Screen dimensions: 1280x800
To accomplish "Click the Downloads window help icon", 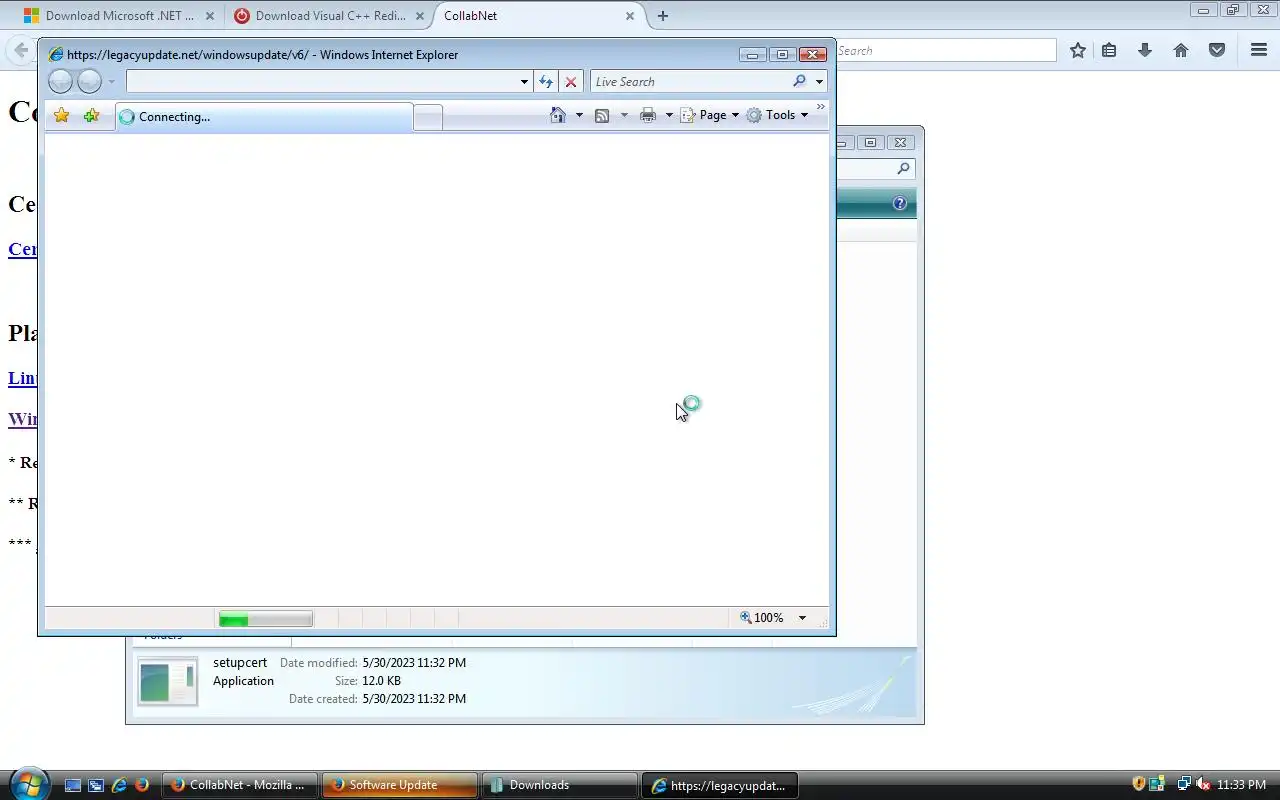I will tap(899, 203).
